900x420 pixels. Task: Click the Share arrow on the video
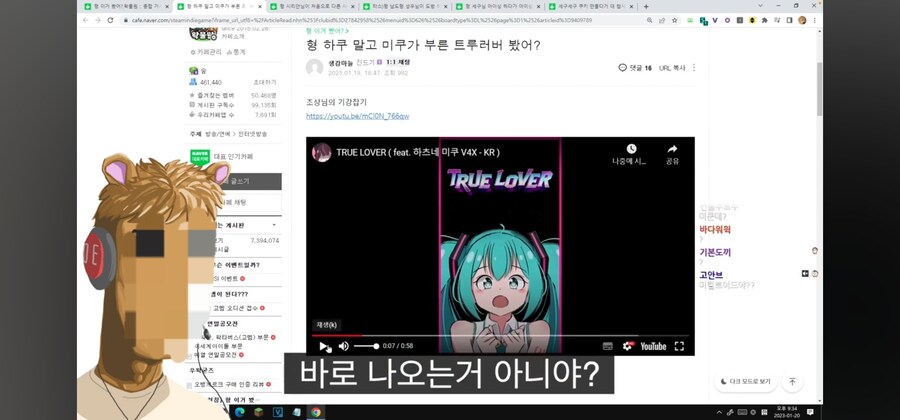[672, 149]
